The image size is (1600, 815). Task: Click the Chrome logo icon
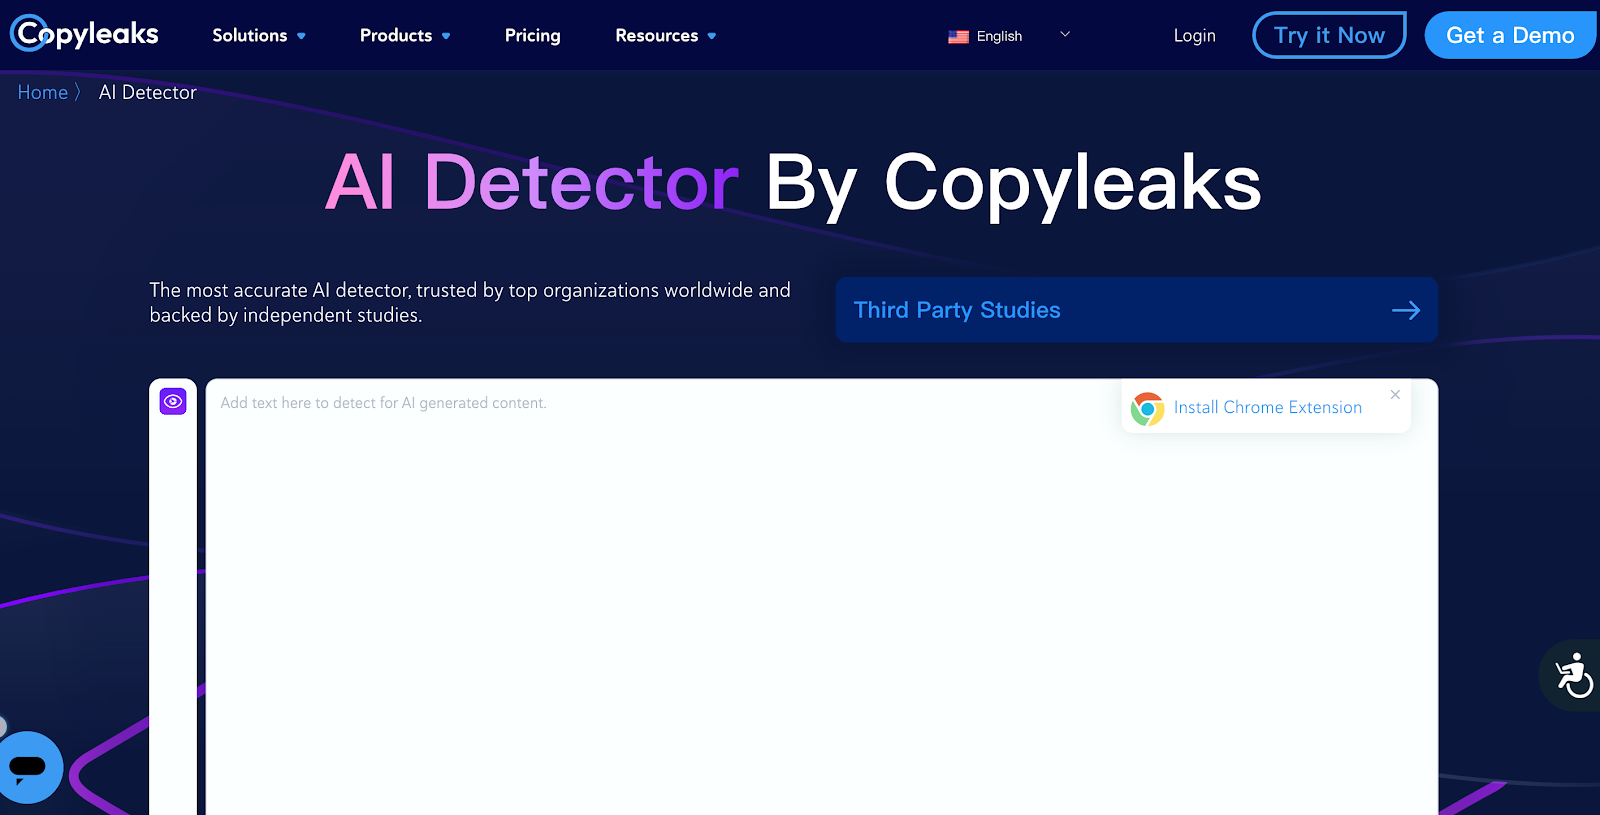[1148, 408]
